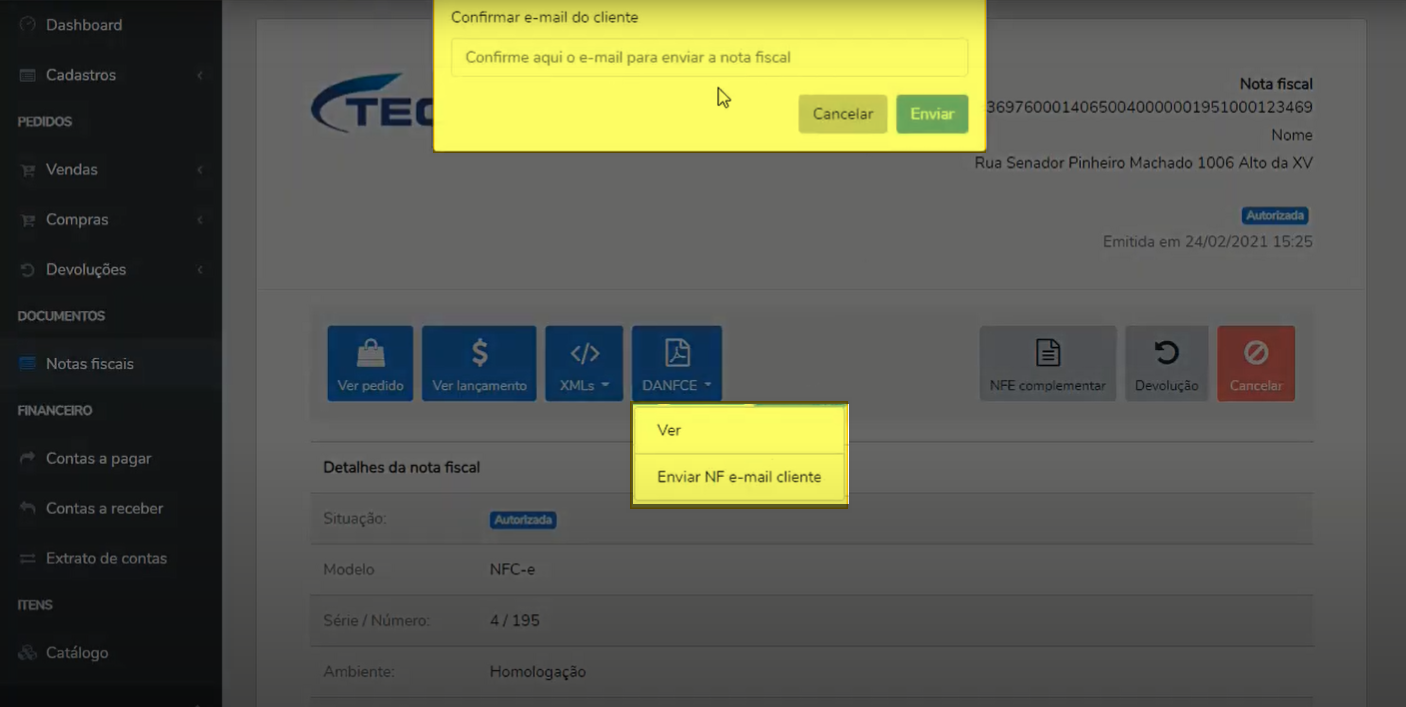Screen dimensions: 1406x707
Task: Click the document icon in NFE complementar
Action: (x=1048, y=352)
